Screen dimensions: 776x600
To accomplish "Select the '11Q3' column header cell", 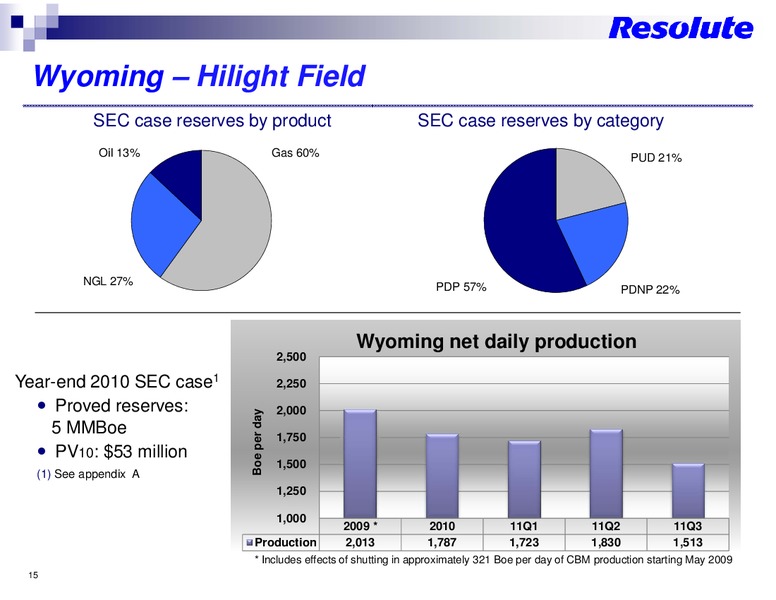I will (x=688, y=526).
